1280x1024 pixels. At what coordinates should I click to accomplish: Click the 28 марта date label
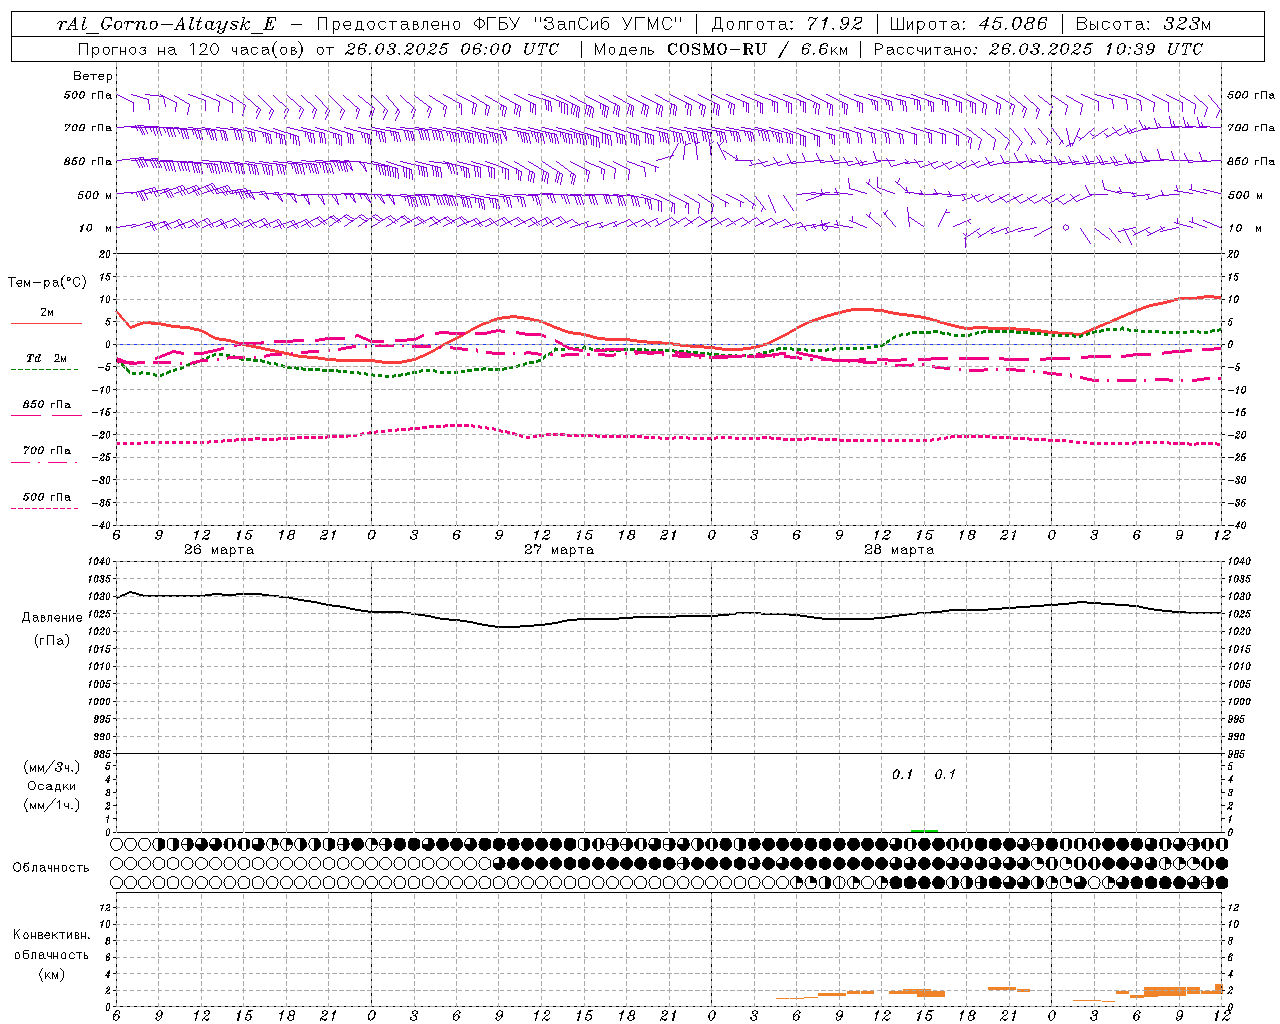tap(899, 550)
